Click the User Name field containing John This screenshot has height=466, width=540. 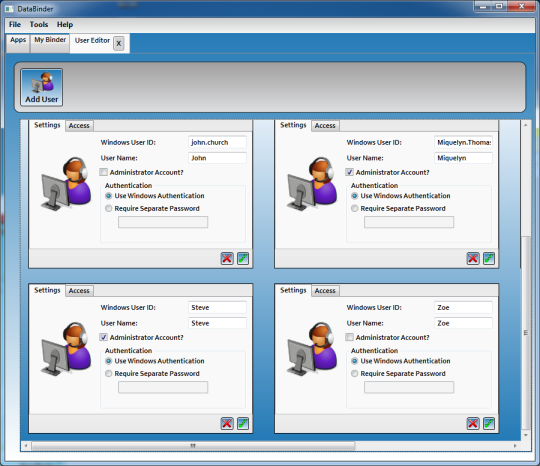pos(217,158)
